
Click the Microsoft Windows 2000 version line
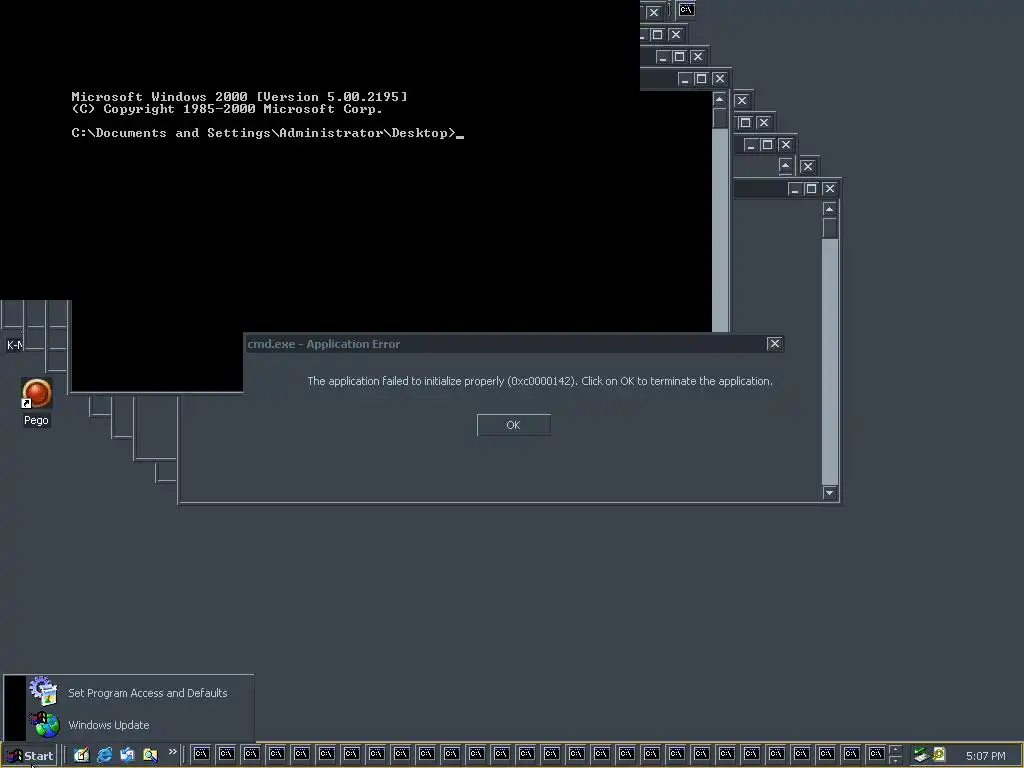(239, 97)
